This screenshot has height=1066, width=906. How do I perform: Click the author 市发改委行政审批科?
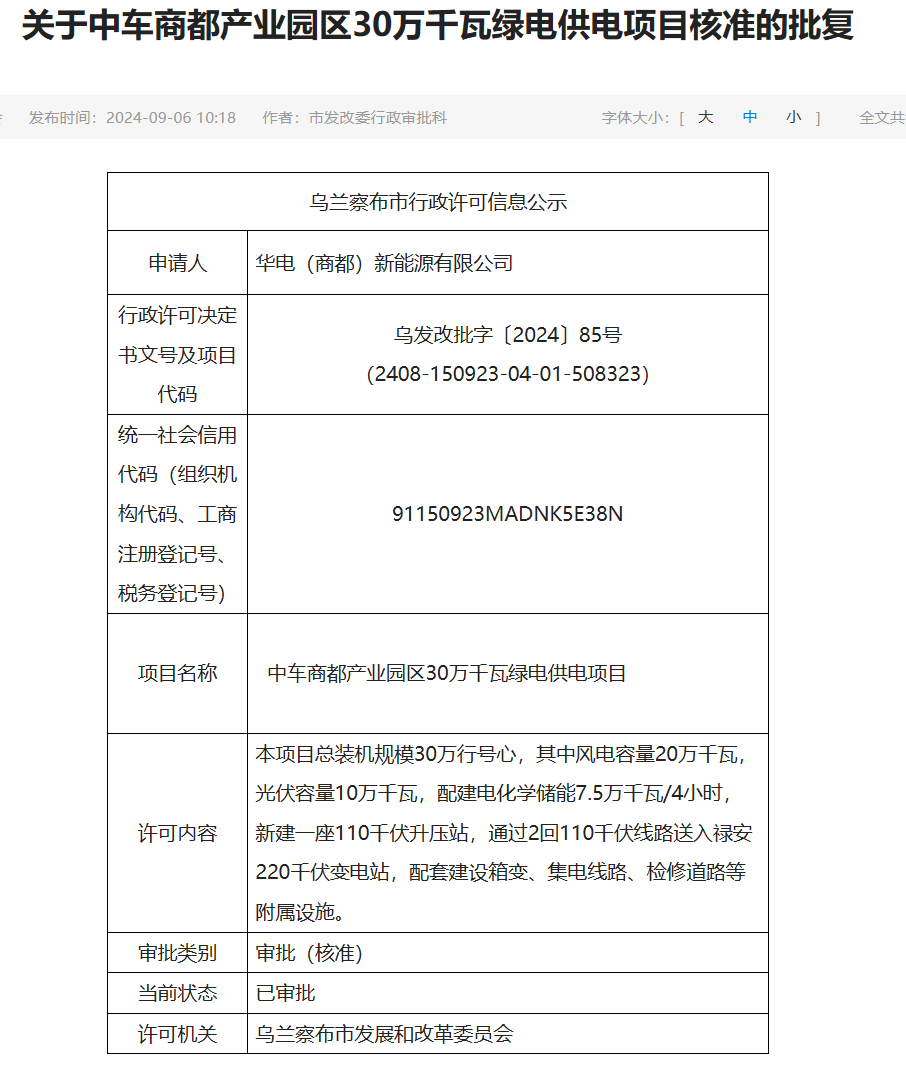tap(378, 118)
